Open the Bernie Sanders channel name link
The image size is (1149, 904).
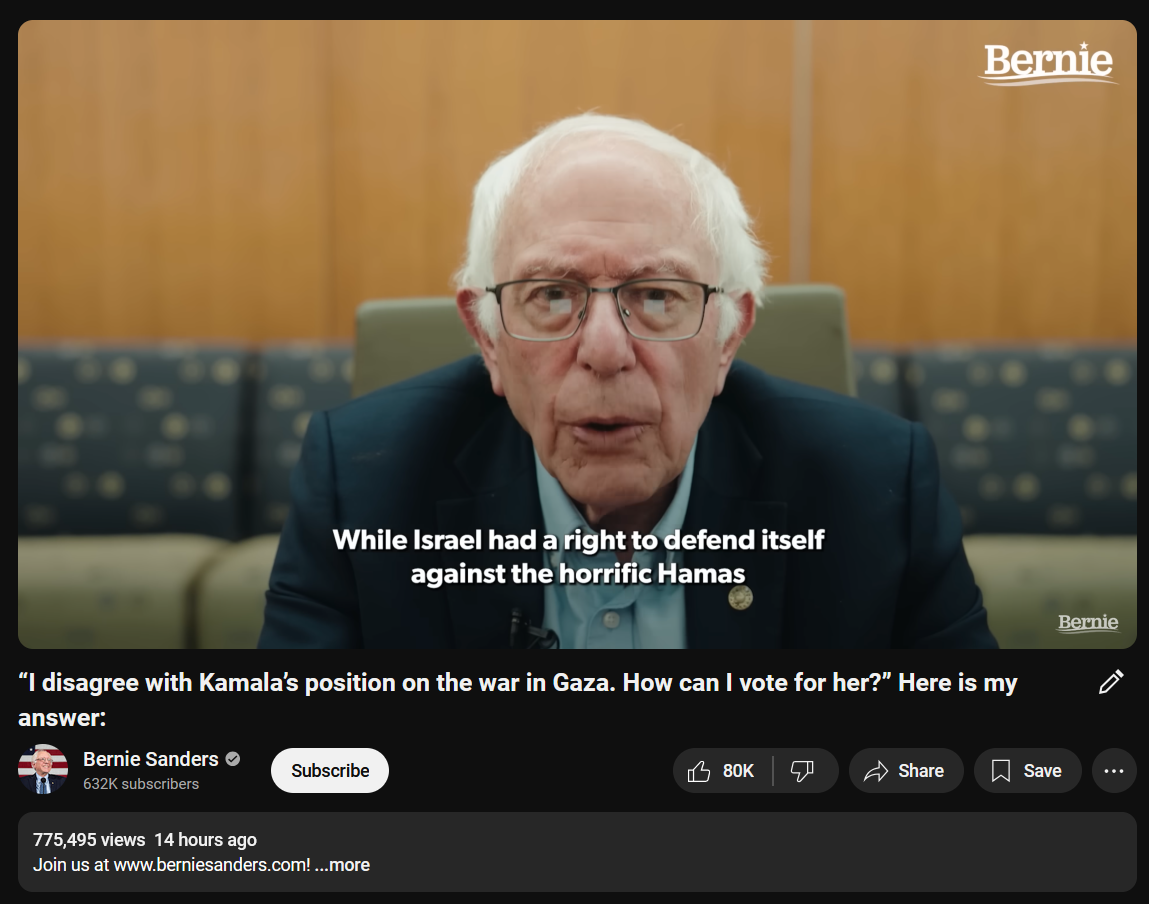(x=150, y=759)
